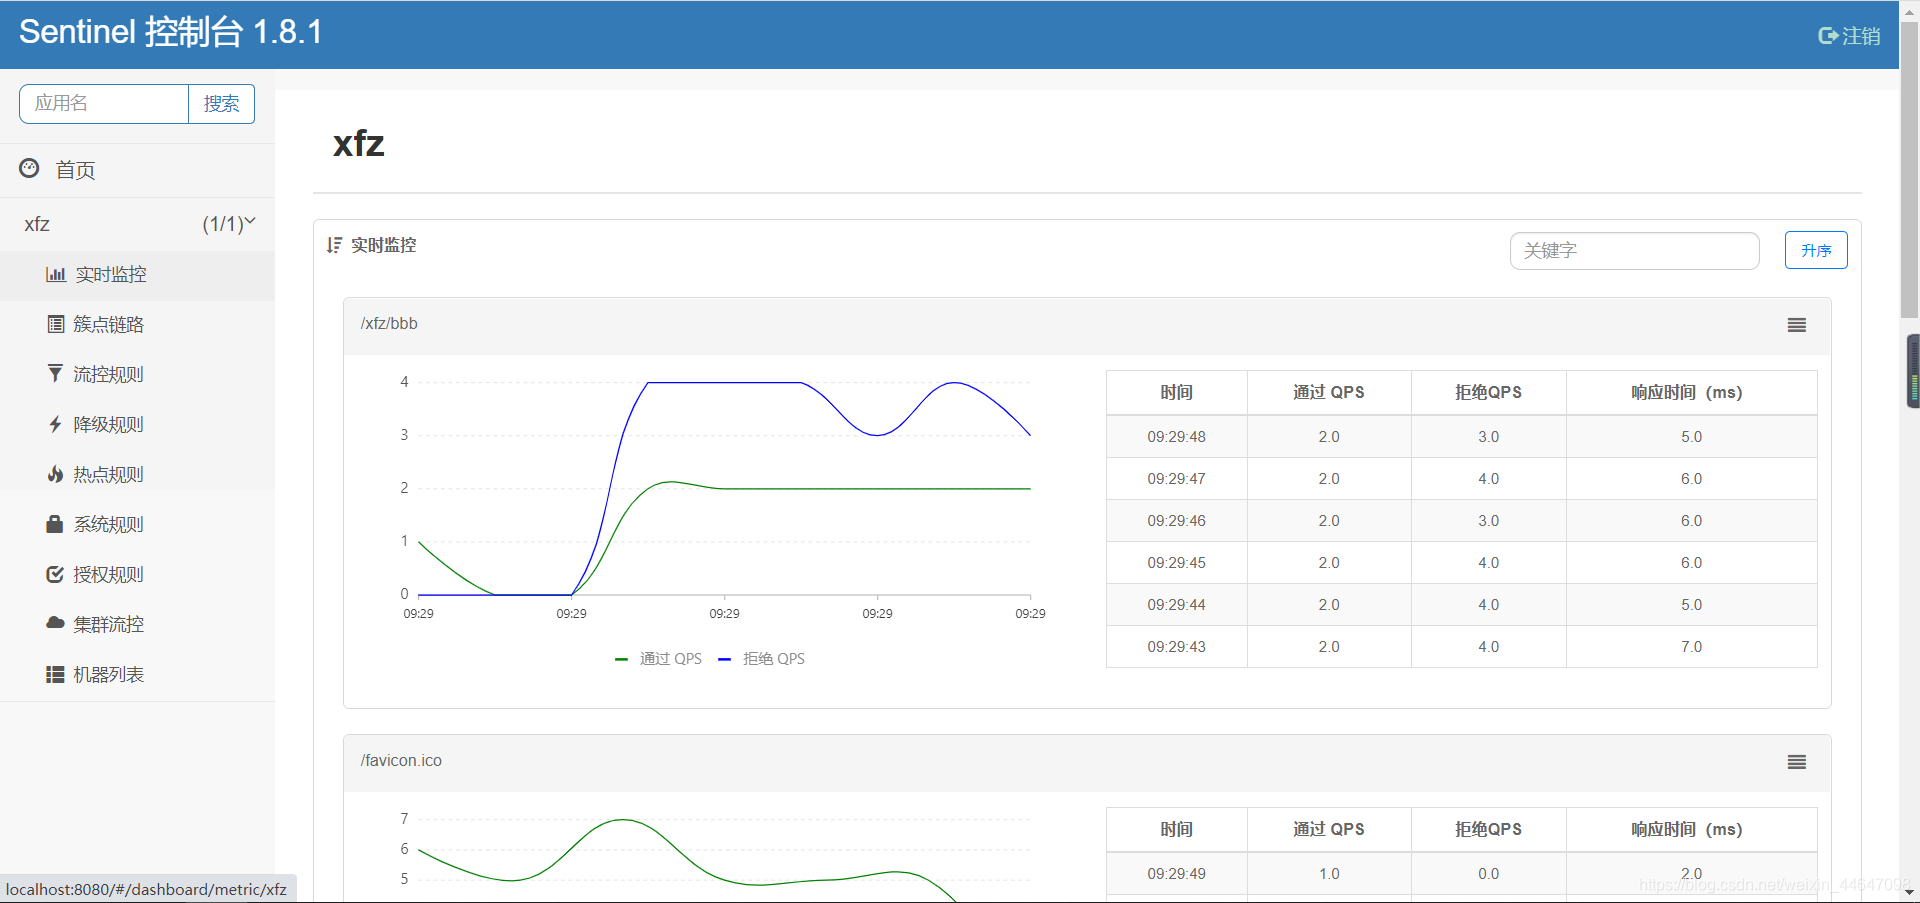Image resolution: width=1920 pixels, height=903 pixels.
Task: Click the 09:29:46 time cell
Action: pos(1176,521)
